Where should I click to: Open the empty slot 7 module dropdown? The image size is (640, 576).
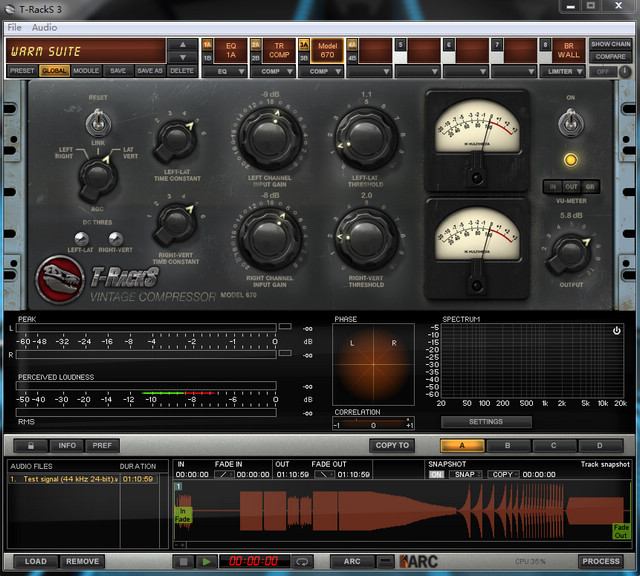[514, 71]
